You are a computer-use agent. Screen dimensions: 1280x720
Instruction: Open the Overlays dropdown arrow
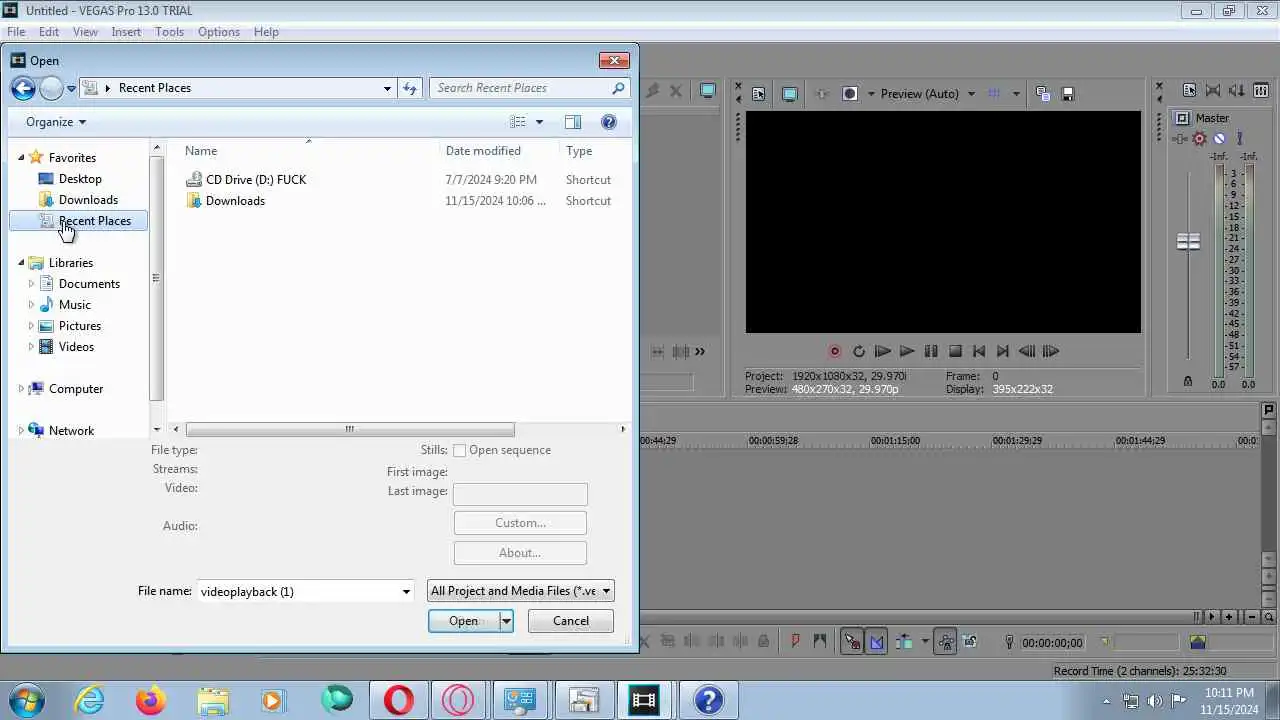(1016, 94)
